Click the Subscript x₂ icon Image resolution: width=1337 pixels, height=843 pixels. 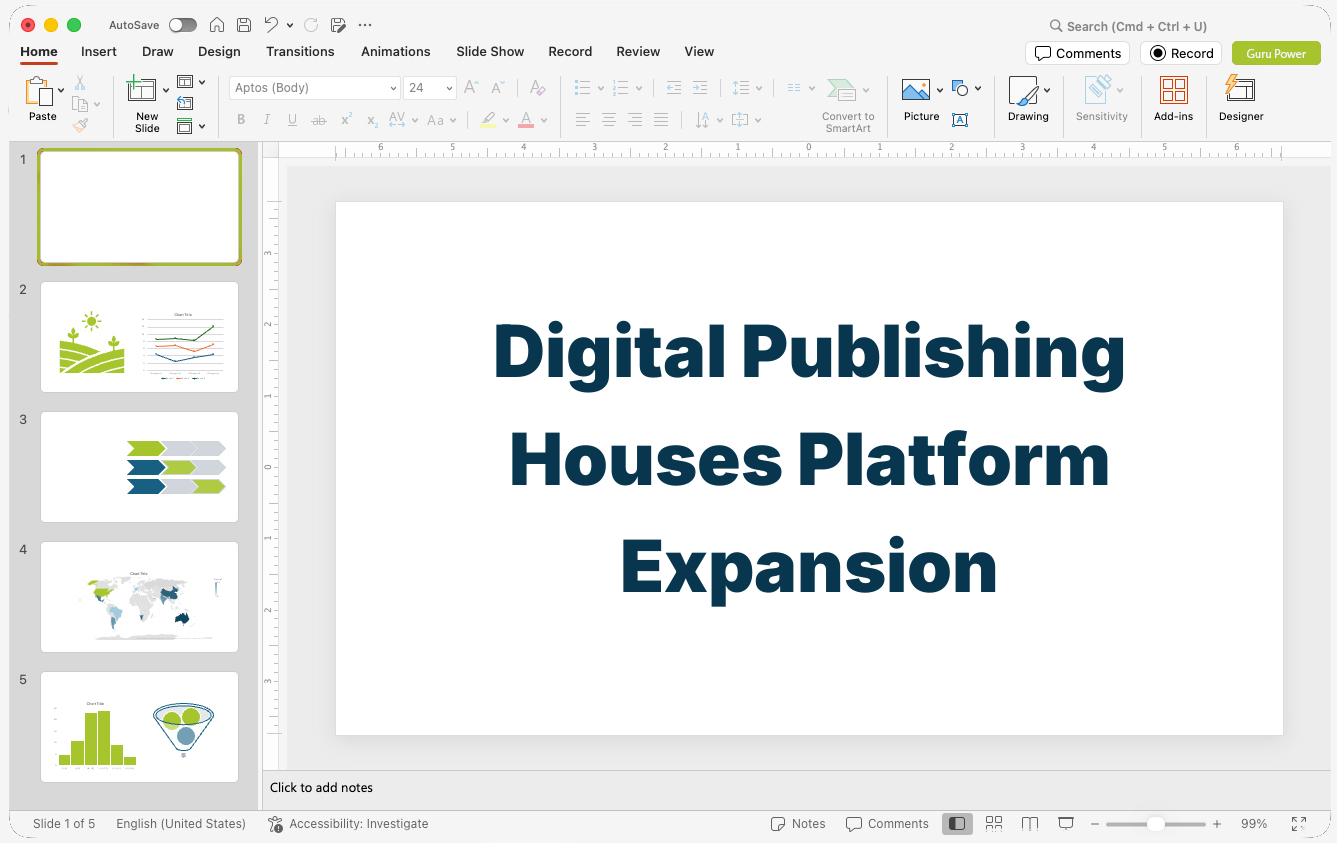point(372,120)
